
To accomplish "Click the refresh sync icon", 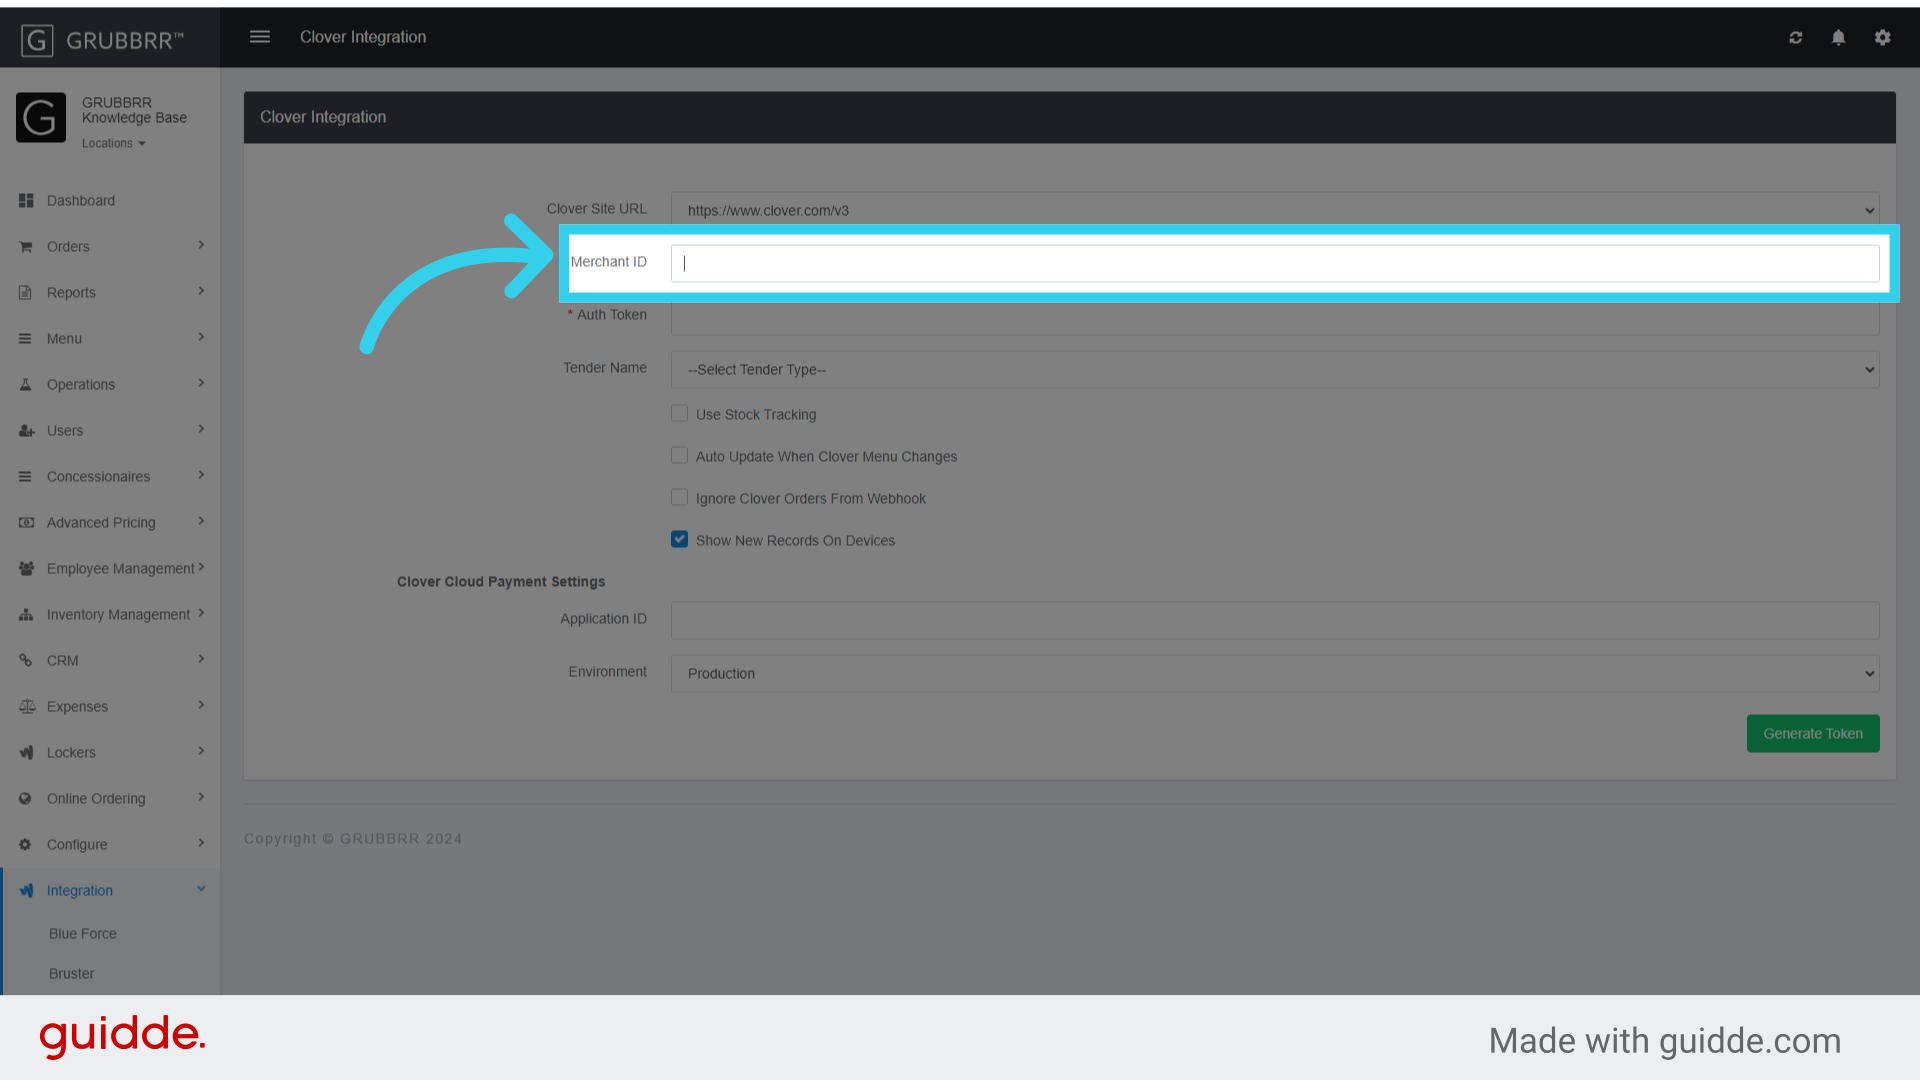I will [x=1796, y=38].
